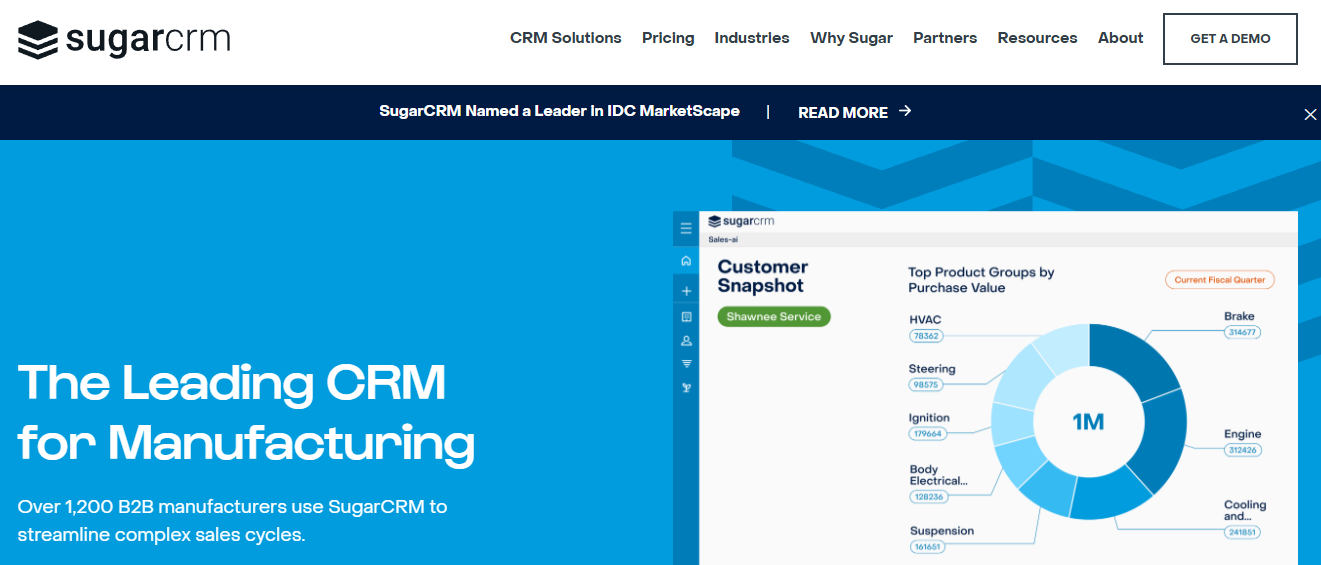Click the SugarCRM logo in the header
Viewport: 1321px width, 565px height.
click(x=124, y=39)
